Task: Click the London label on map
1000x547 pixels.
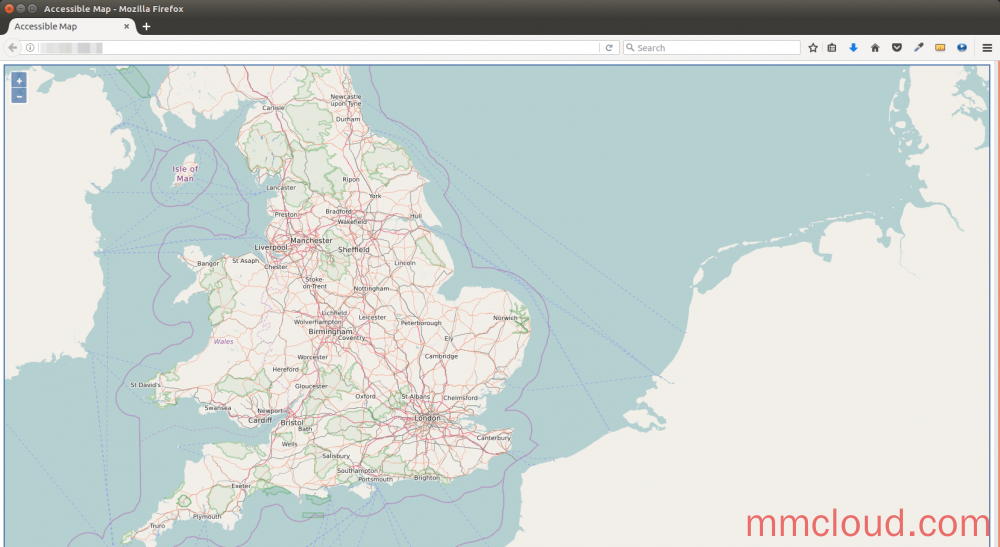Action: 427,418
